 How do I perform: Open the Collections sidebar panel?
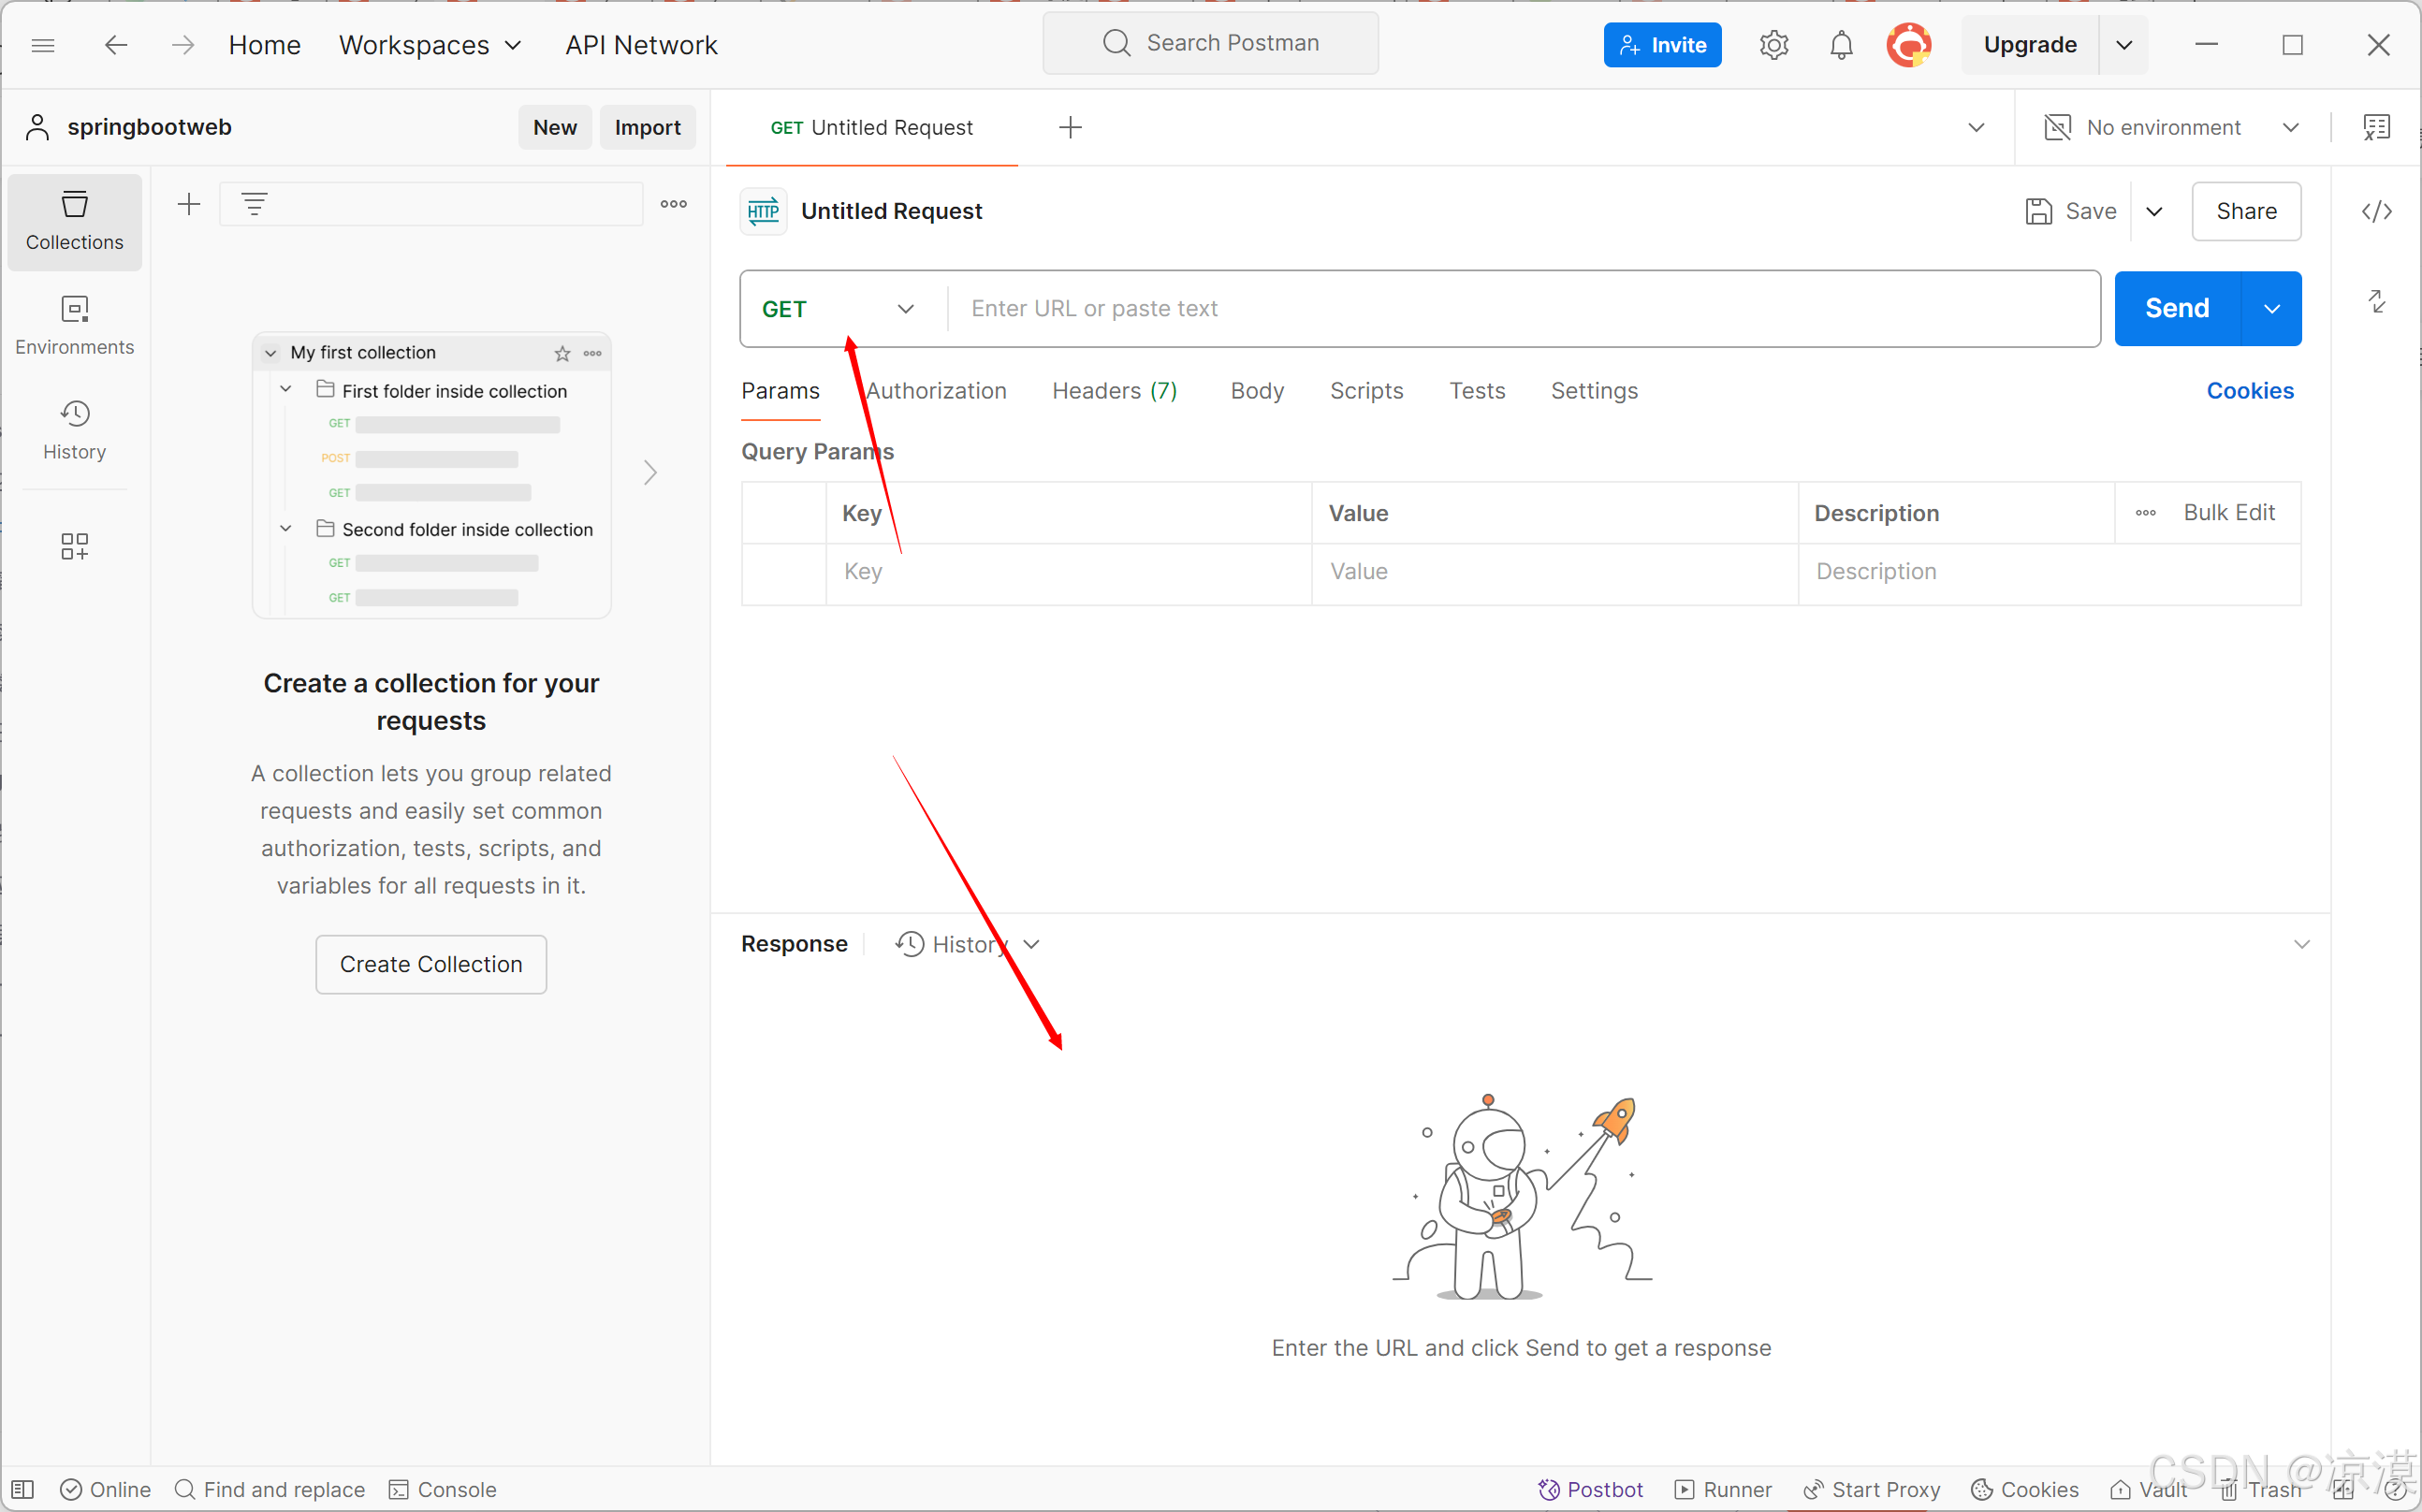(75, 222)
